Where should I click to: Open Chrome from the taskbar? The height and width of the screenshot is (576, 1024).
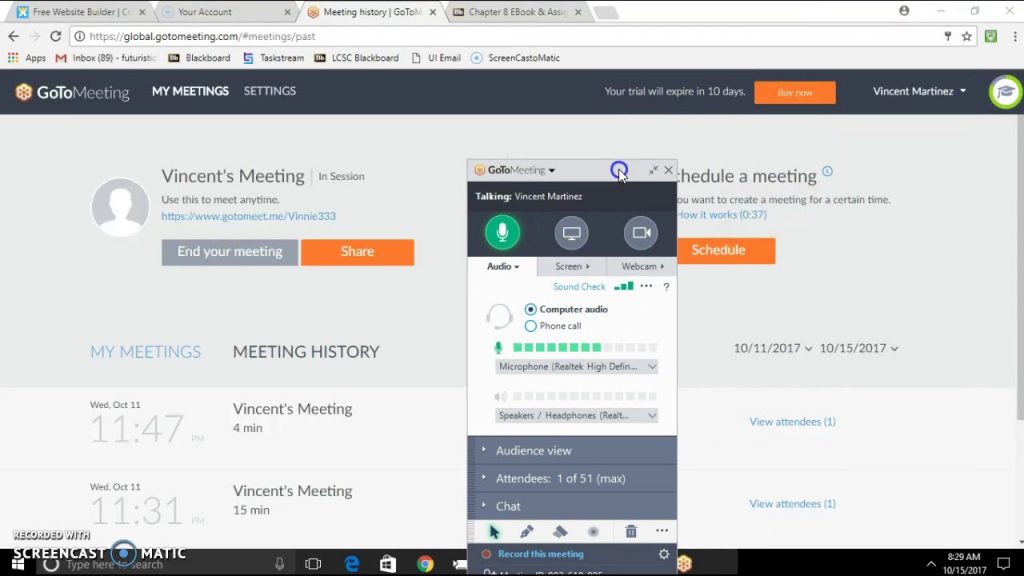425,564
